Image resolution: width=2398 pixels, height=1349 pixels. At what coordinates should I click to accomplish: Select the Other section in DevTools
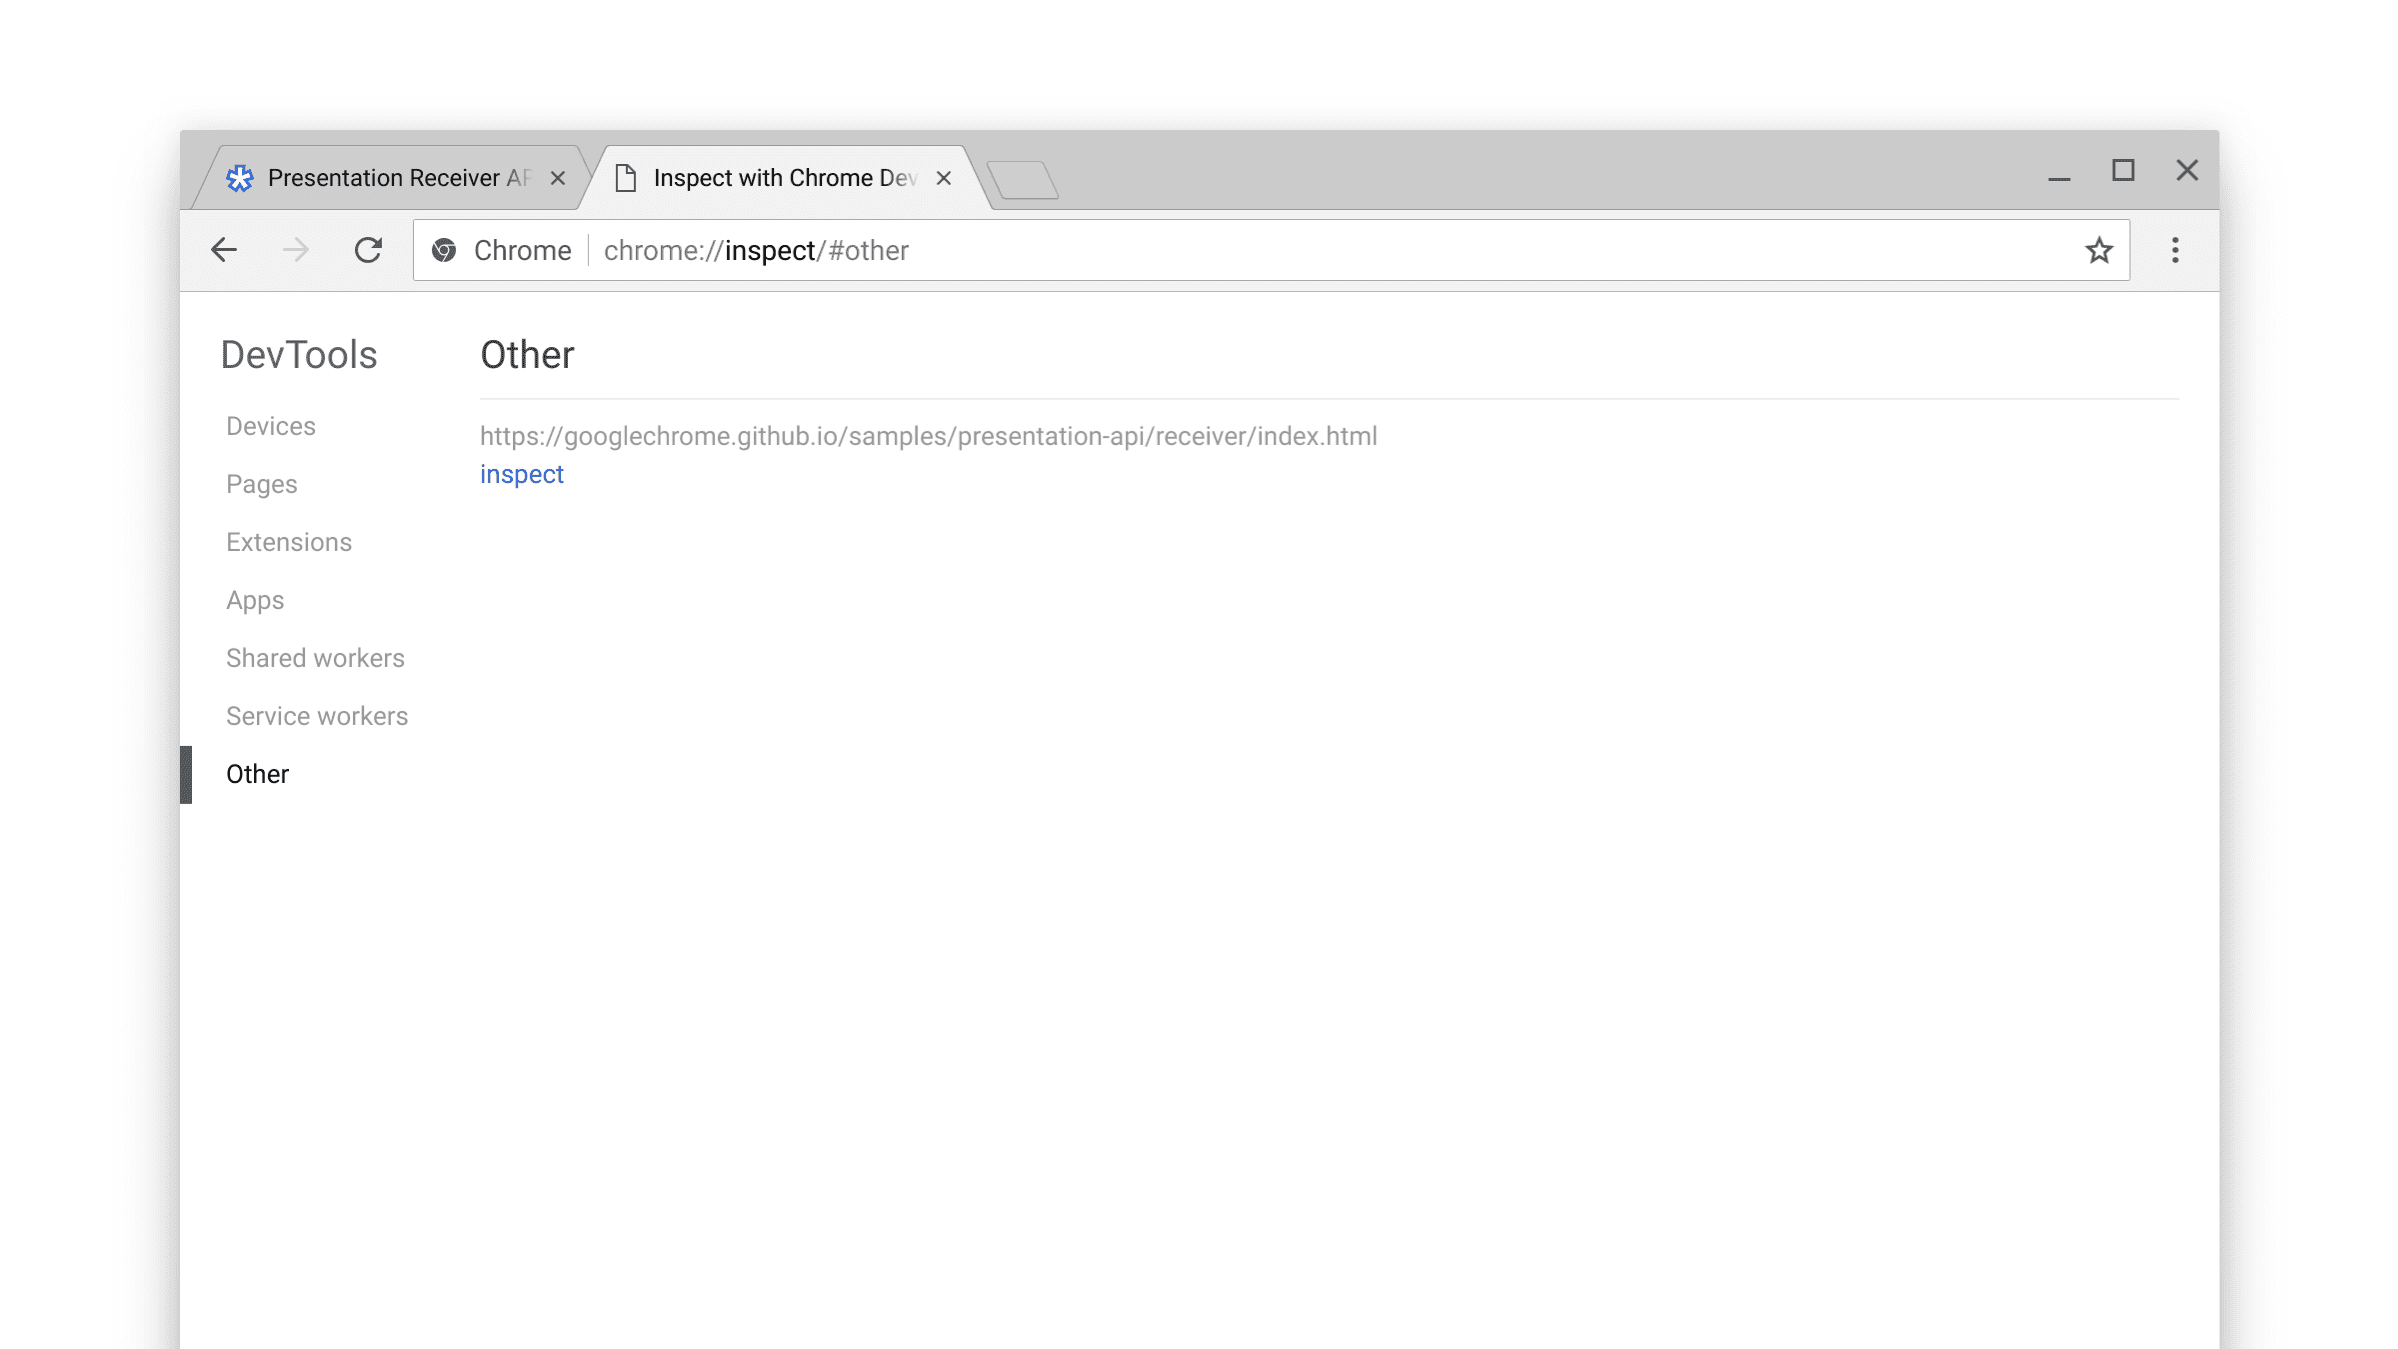click(x=257, y=773)
